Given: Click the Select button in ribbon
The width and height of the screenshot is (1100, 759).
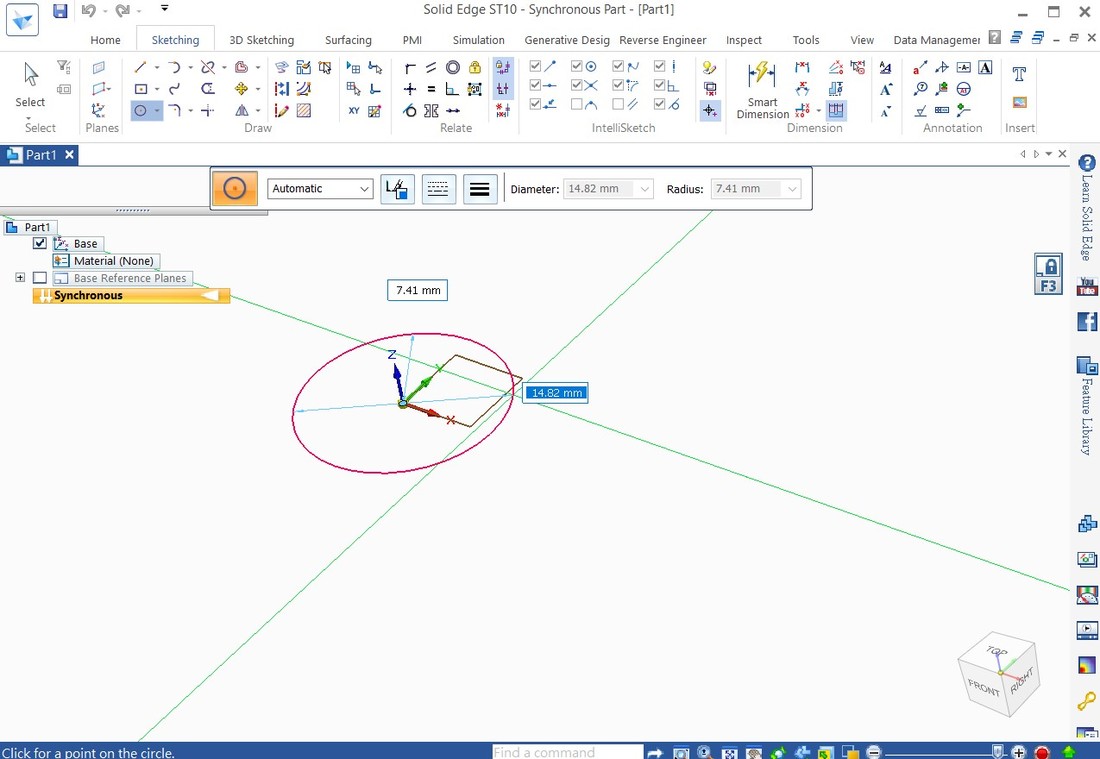Looking at the screenshot, I should tap(30, 86).
